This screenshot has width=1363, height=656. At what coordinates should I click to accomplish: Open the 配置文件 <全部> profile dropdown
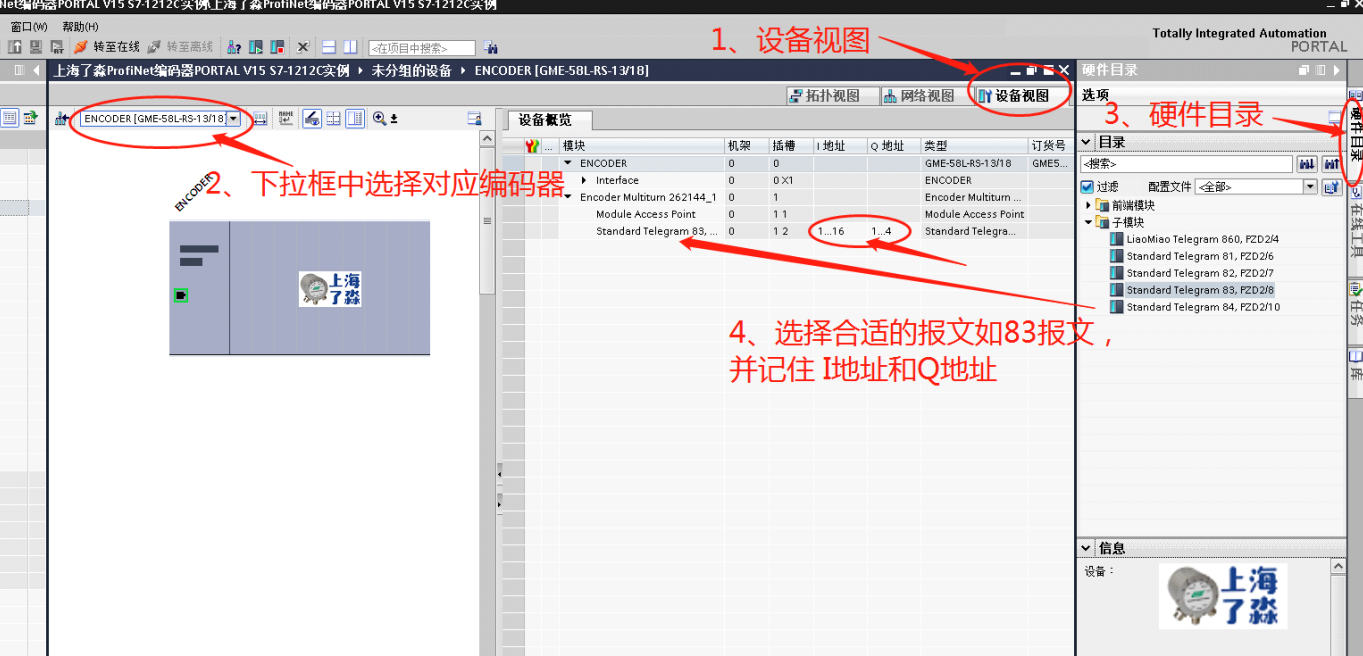click(x=1310, y=187)
